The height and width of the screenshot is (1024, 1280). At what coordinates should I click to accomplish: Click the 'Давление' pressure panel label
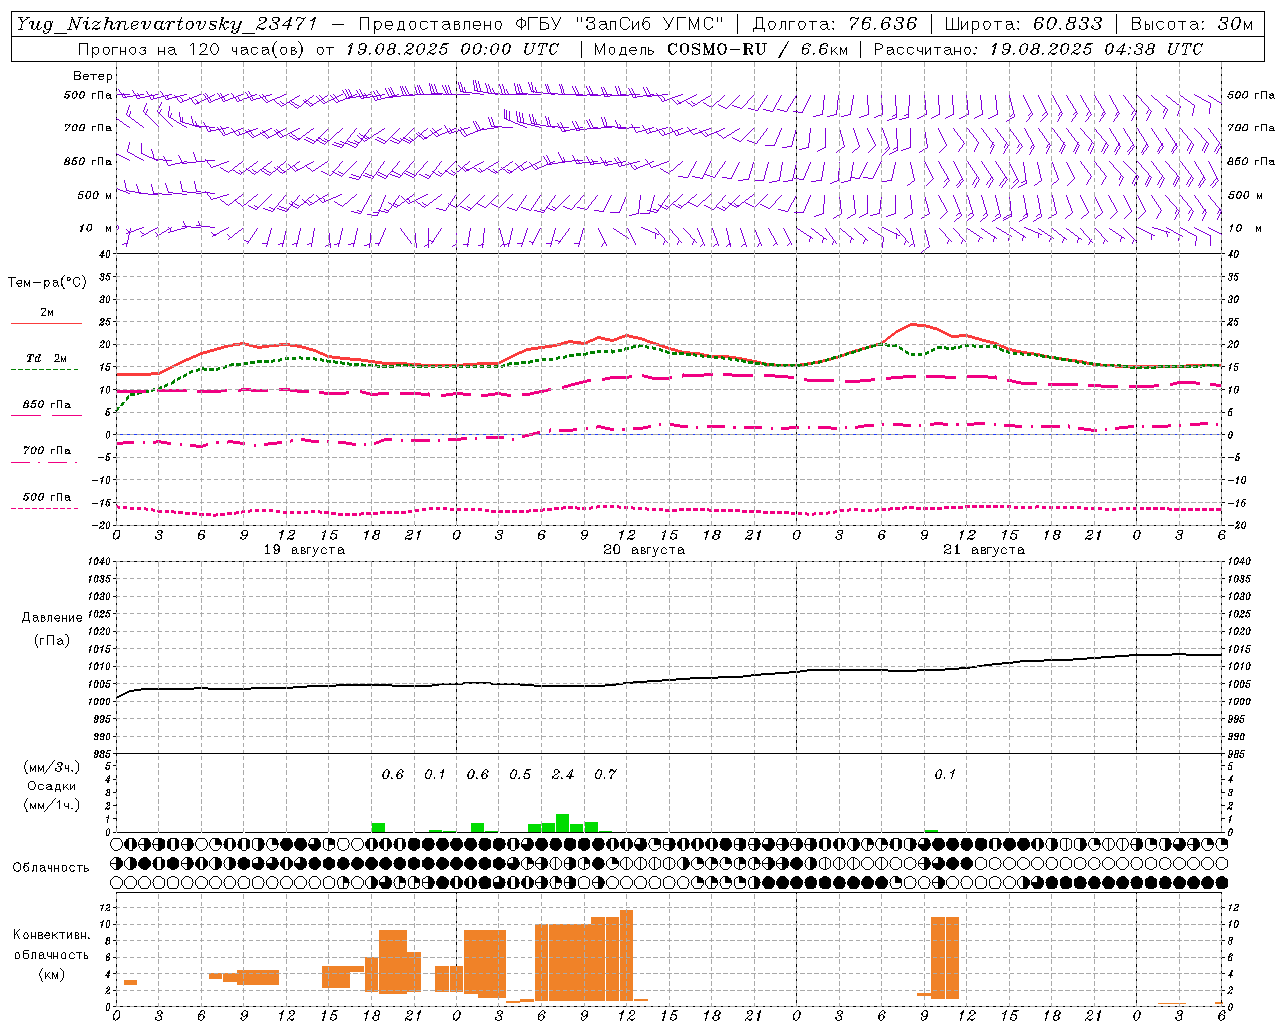click(x=52, y=618)
